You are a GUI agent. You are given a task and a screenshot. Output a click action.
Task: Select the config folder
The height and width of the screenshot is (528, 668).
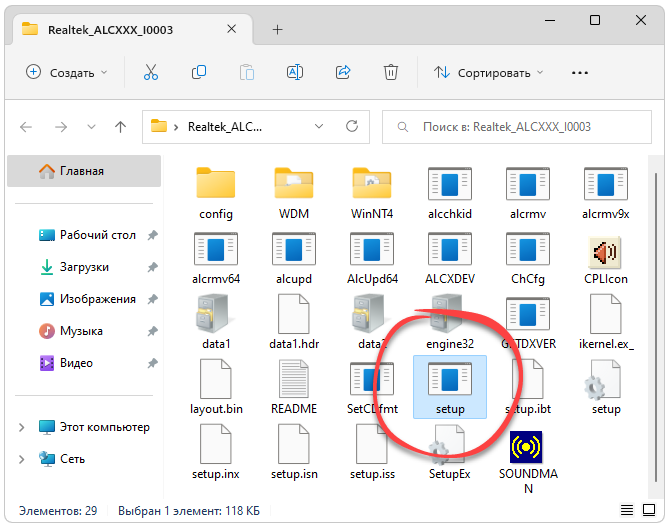(x=216, y=193)
